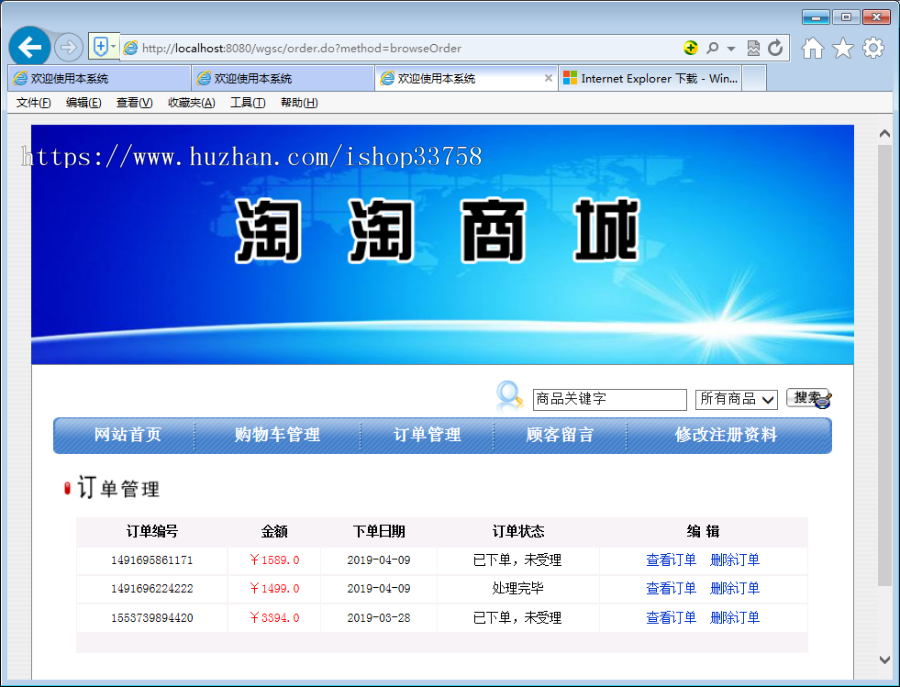900x687 pixels.
Task: Open Favorites via the star icon
Action: tap(841, 47)
